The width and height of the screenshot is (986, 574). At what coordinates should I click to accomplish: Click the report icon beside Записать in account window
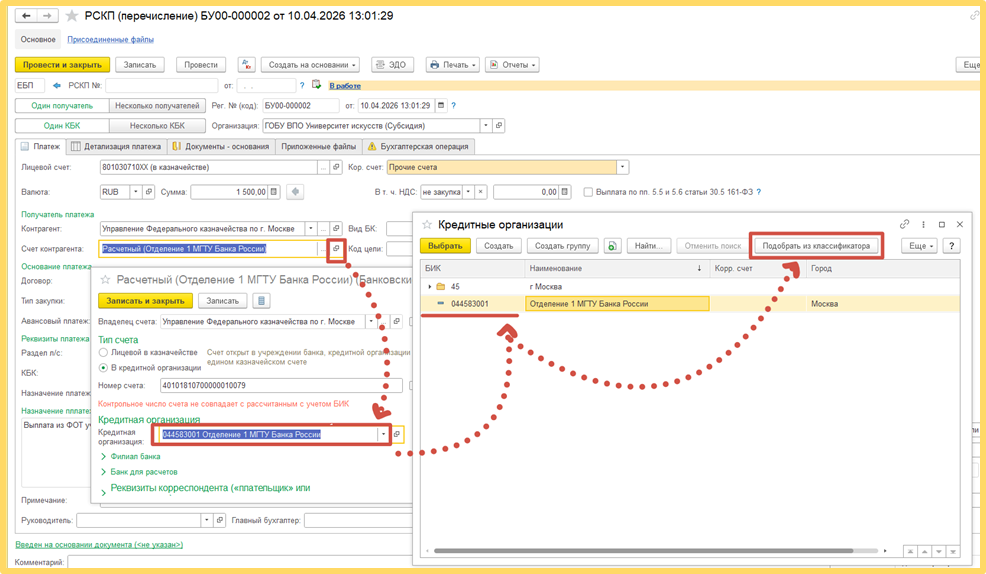(261, 301)
